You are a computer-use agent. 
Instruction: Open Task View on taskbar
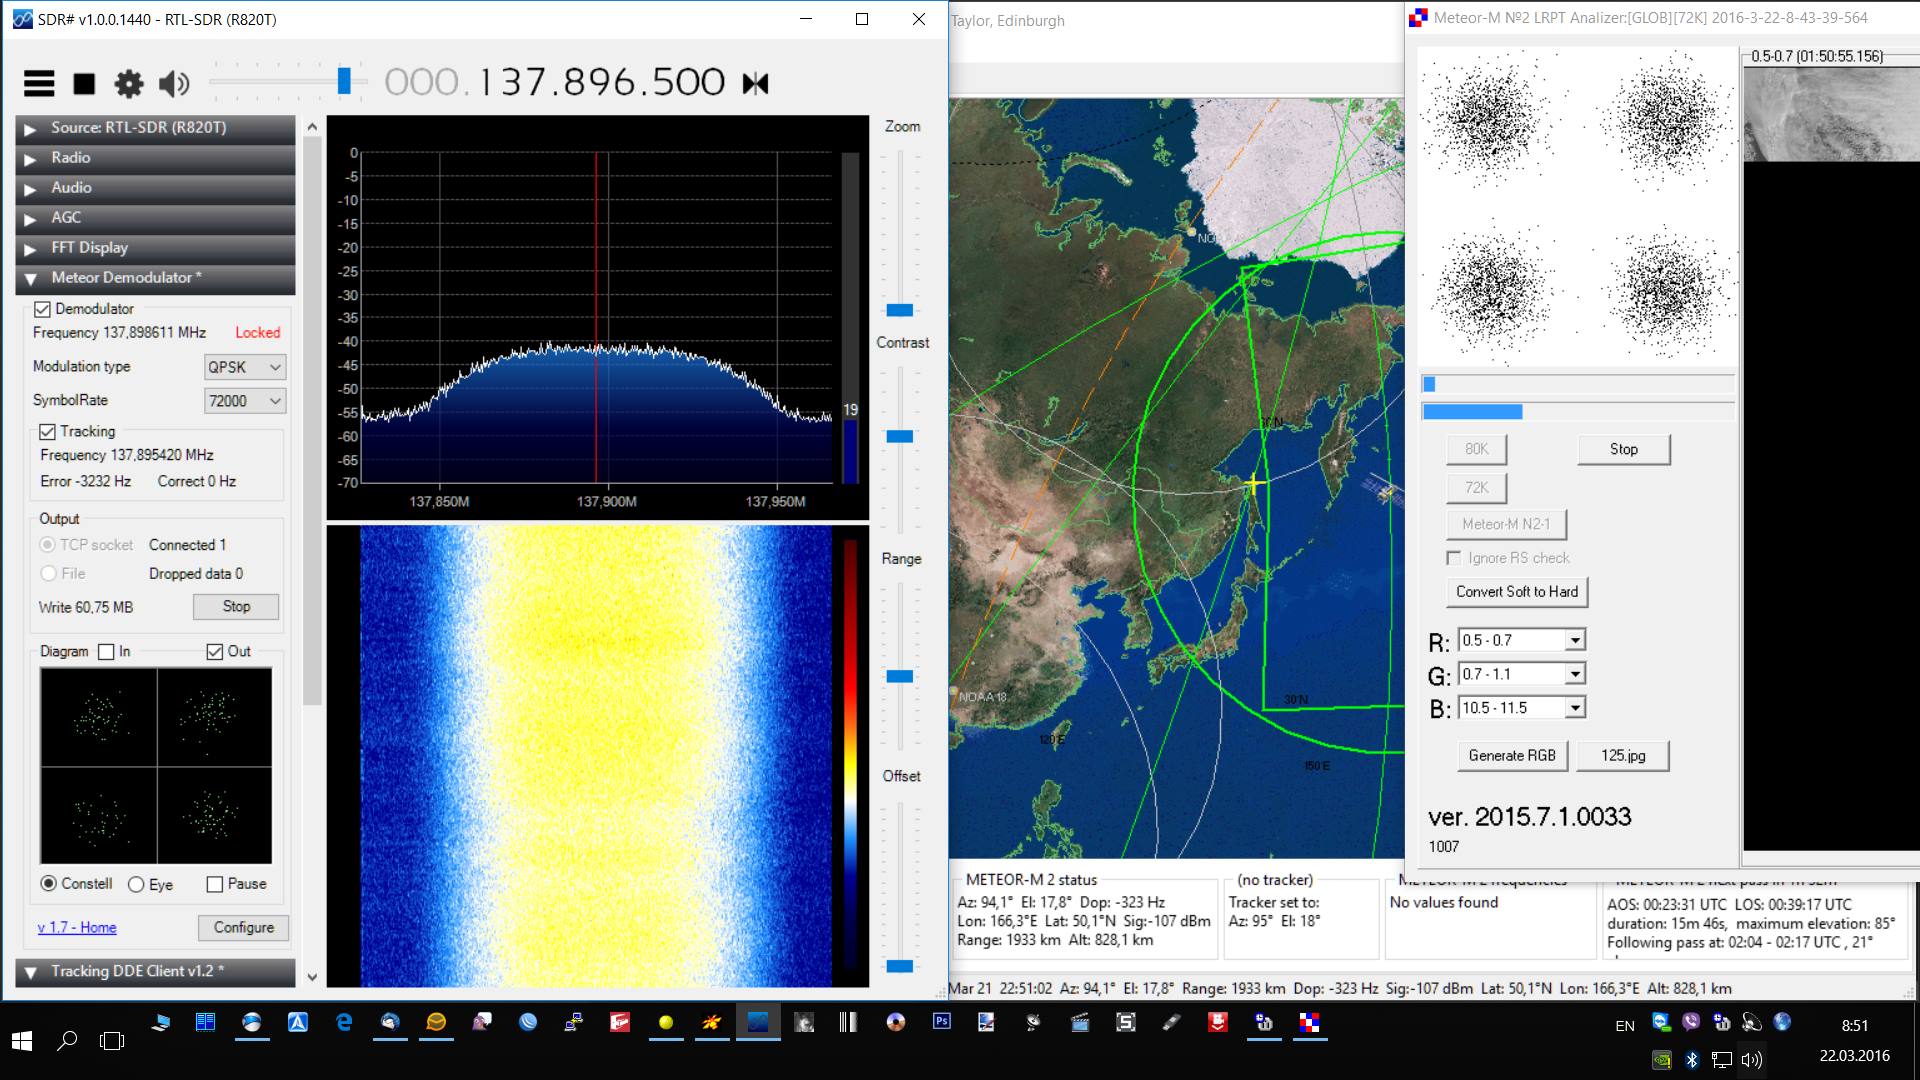tap(112, 1041)
